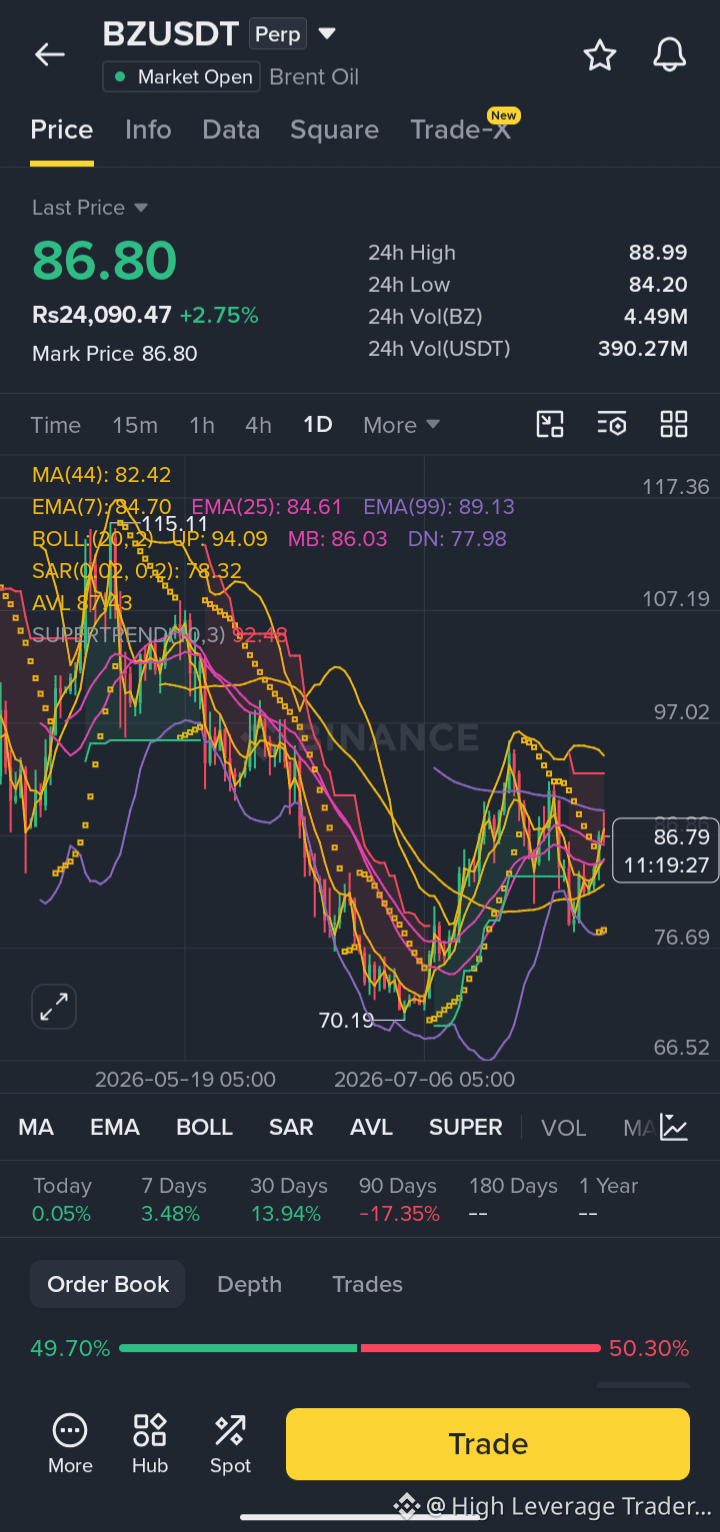Switch to the Square tab
The image size is (720, 1532).
pyautogui.click(x=334, y=130)
